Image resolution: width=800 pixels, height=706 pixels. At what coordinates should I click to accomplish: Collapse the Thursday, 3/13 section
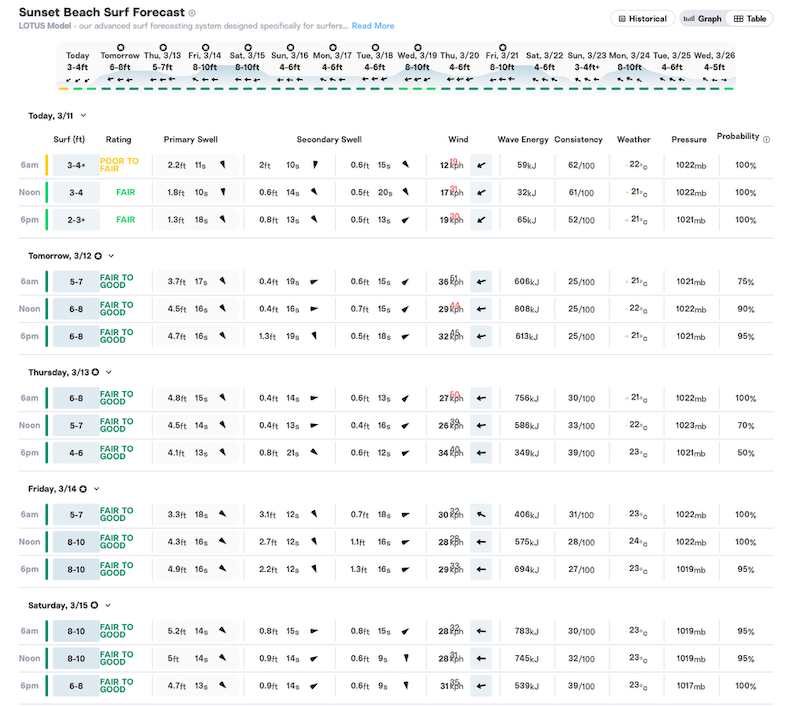[x=108, y=372]
